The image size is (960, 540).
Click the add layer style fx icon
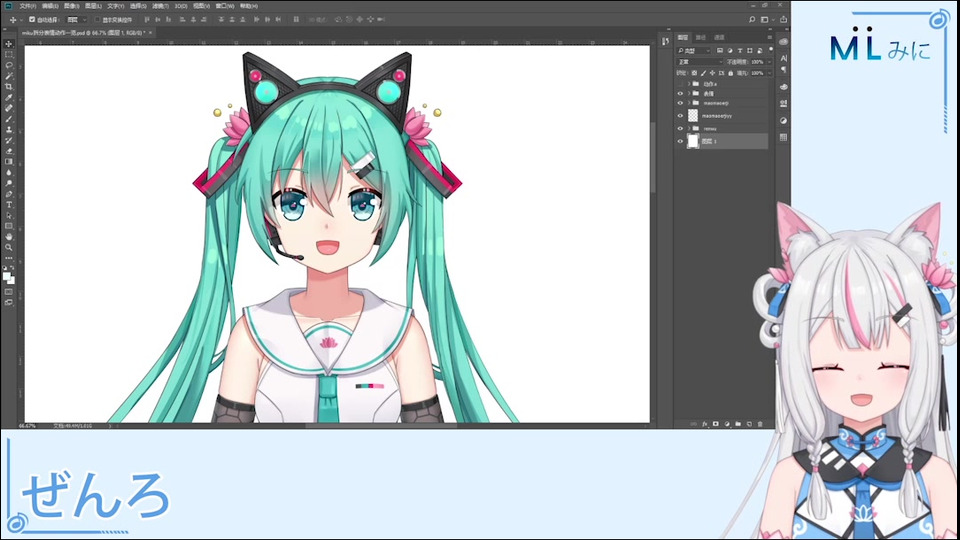pyautogui.click(x=705, y=424)
